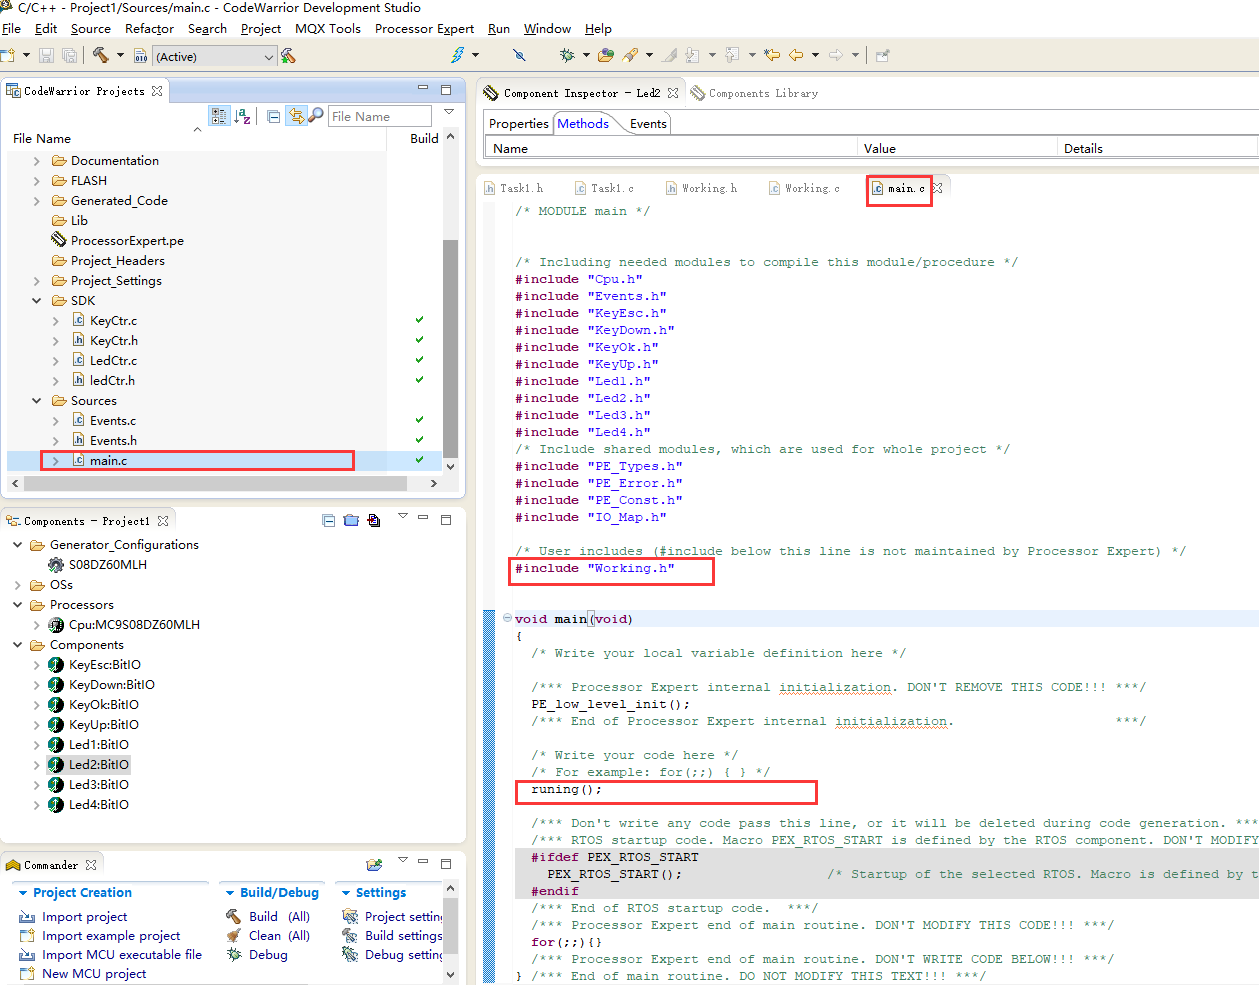The width and height of the screenshot is (1259, 985).
Task: Click the flash programmer lightning icon
Action: tap(458, 55)
